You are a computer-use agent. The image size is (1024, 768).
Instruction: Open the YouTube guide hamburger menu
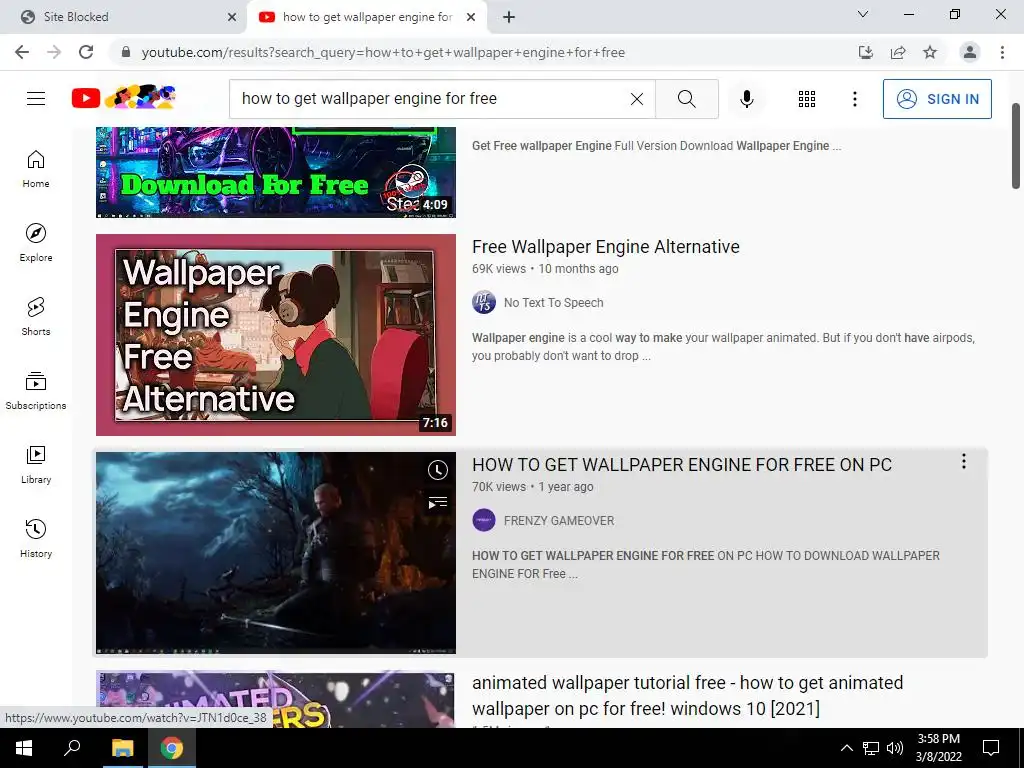36,99
